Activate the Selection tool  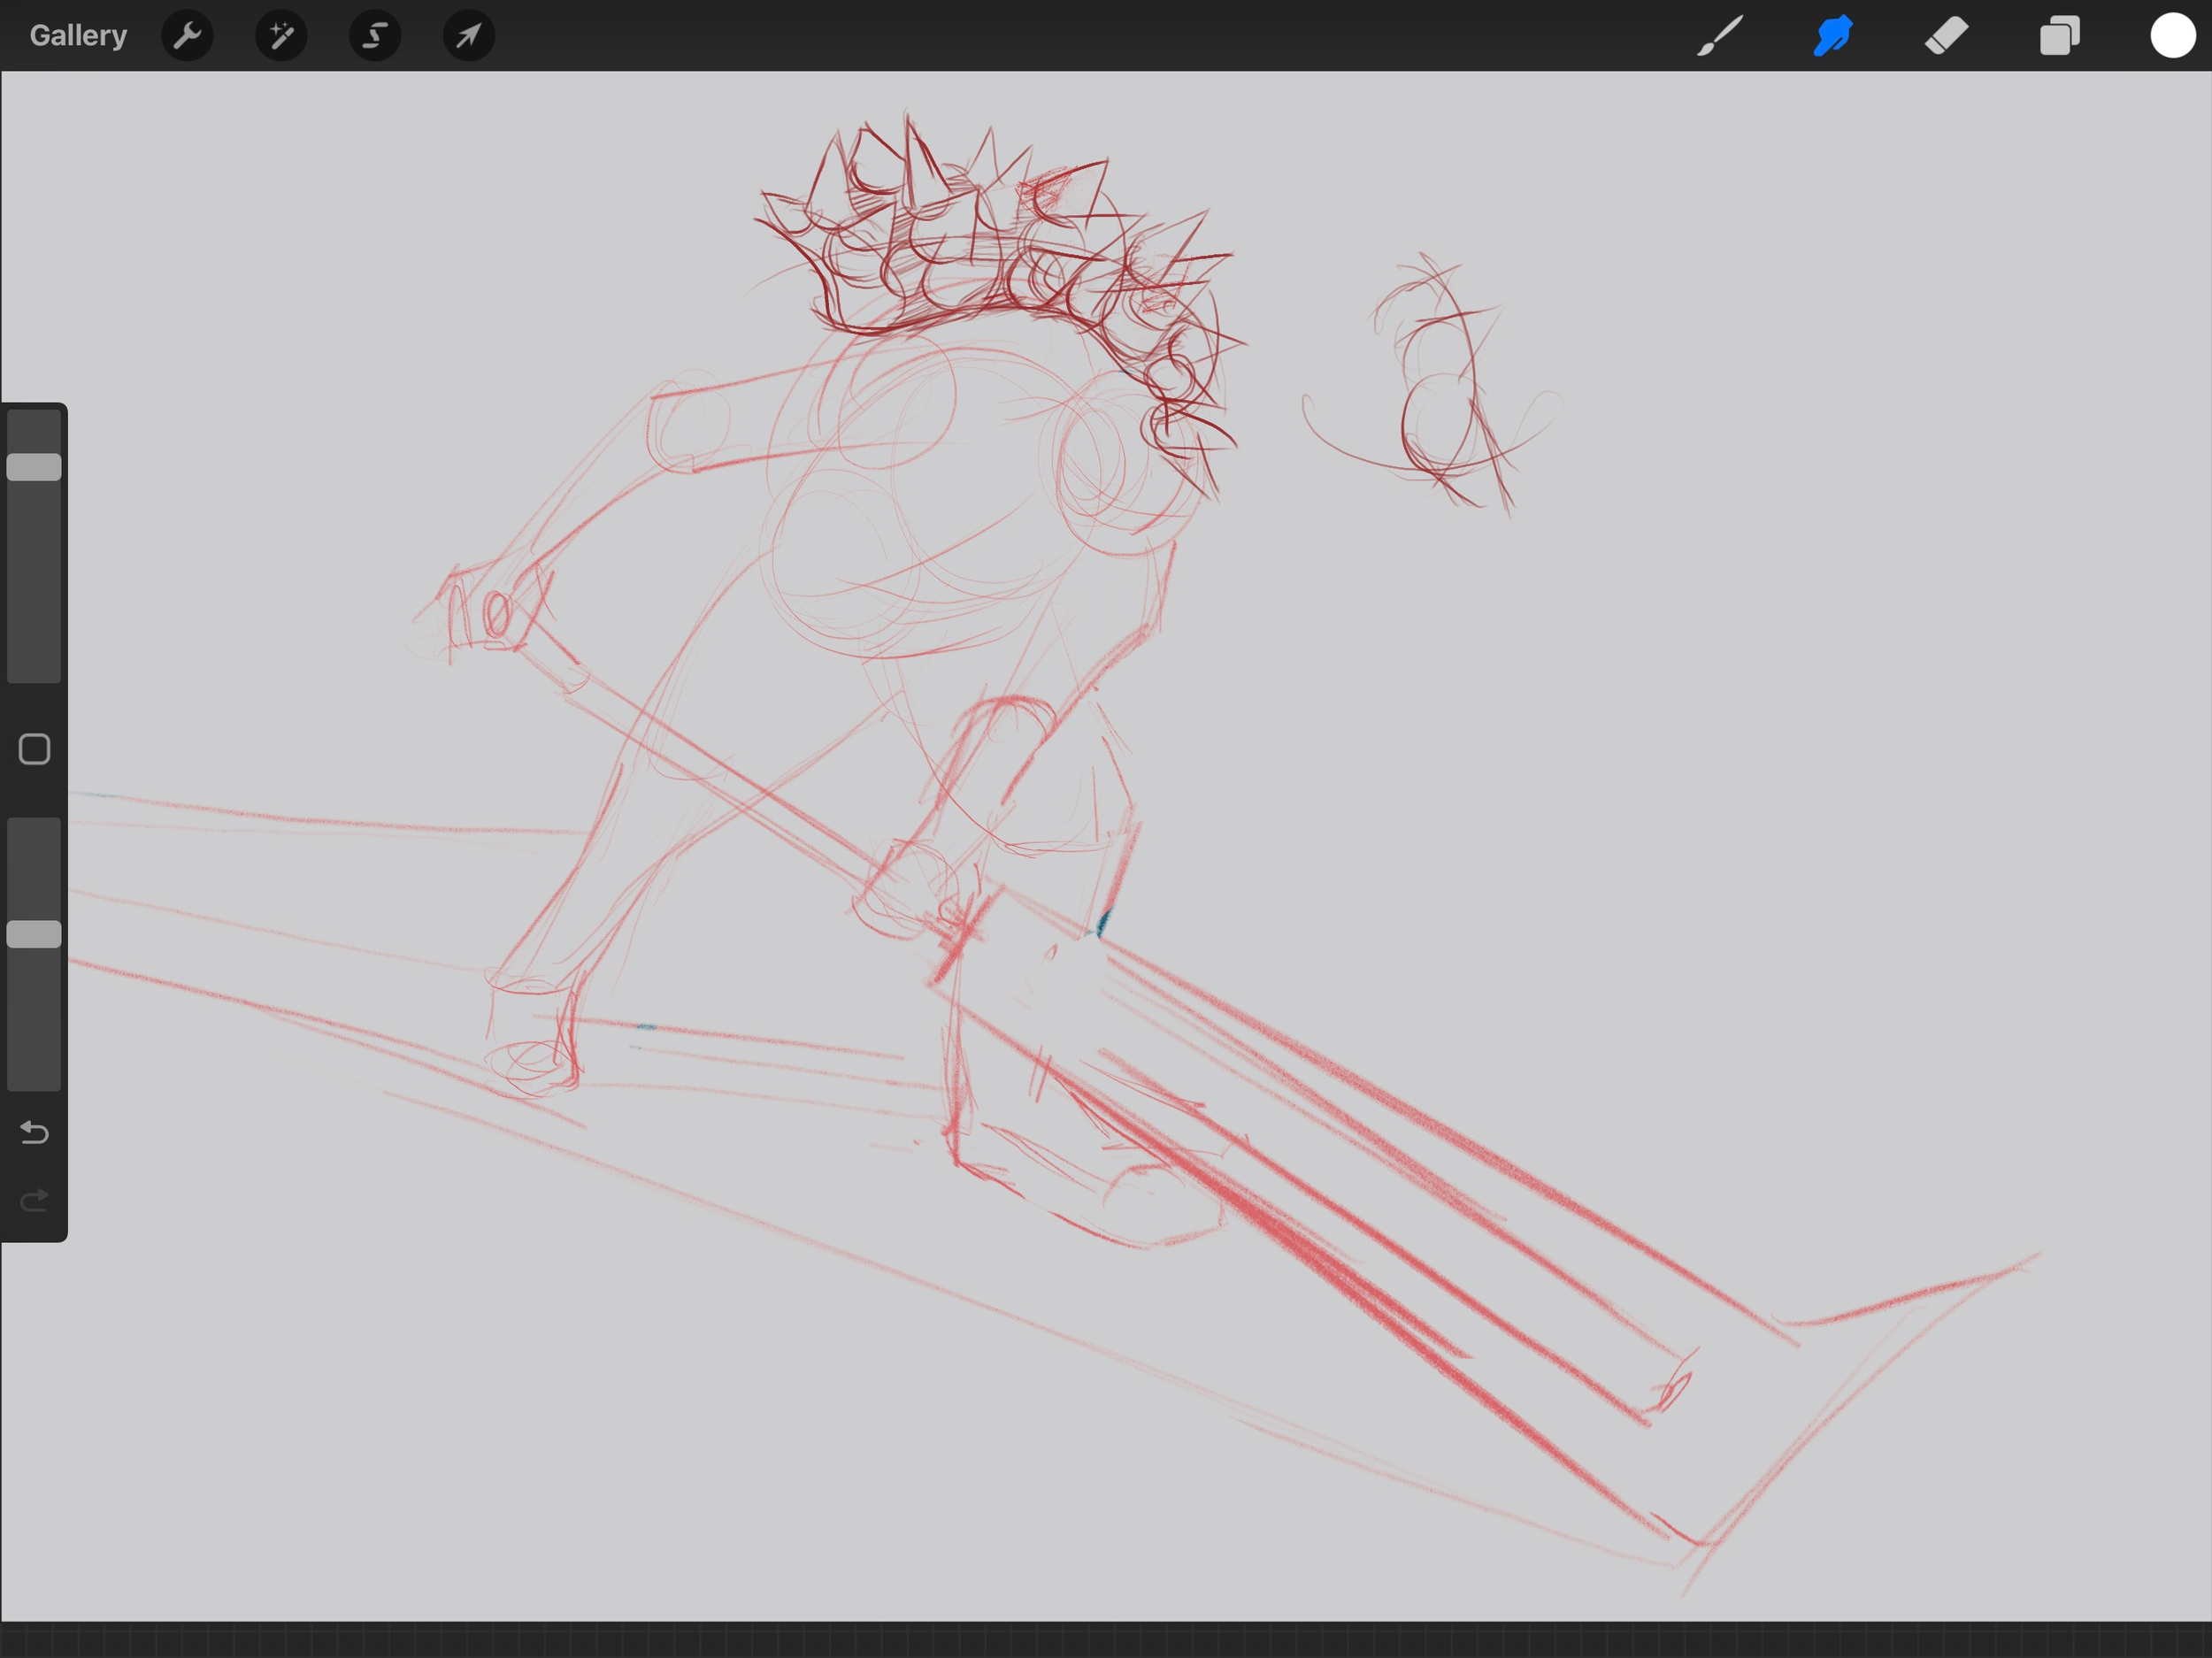click(375, 36)
